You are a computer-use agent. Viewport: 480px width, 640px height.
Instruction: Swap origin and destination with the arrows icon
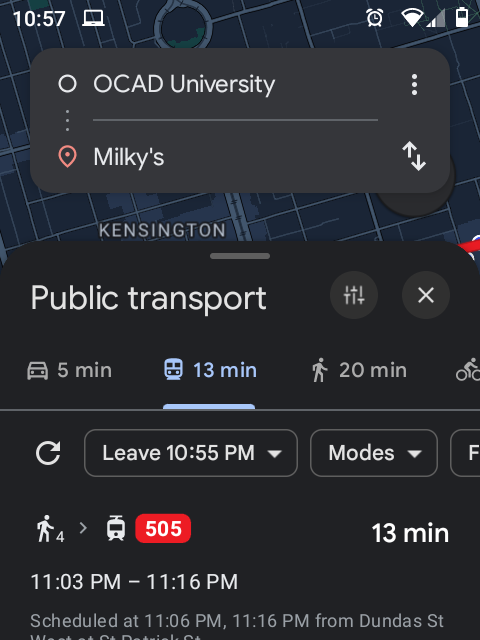point(414,156)
